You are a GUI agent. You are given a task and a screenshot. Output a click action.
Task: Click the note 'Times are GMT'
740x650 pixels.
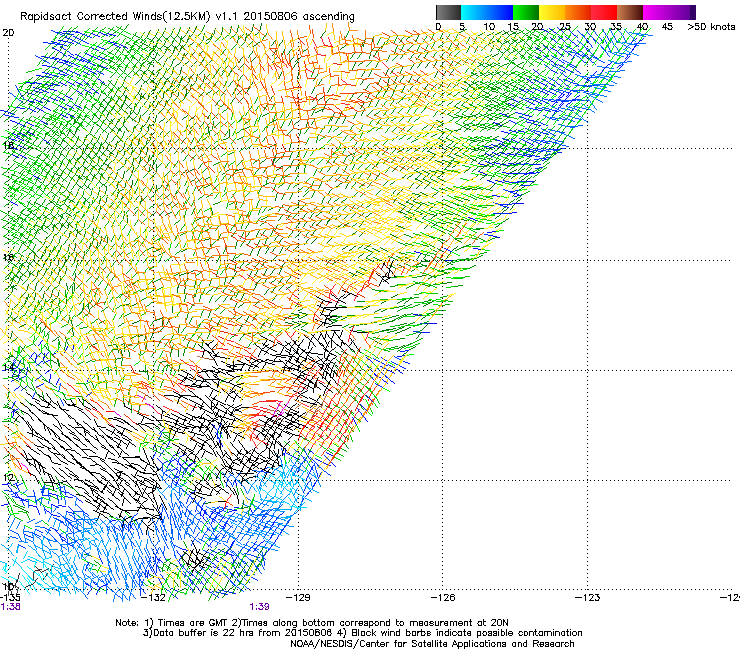click(193, 623)
